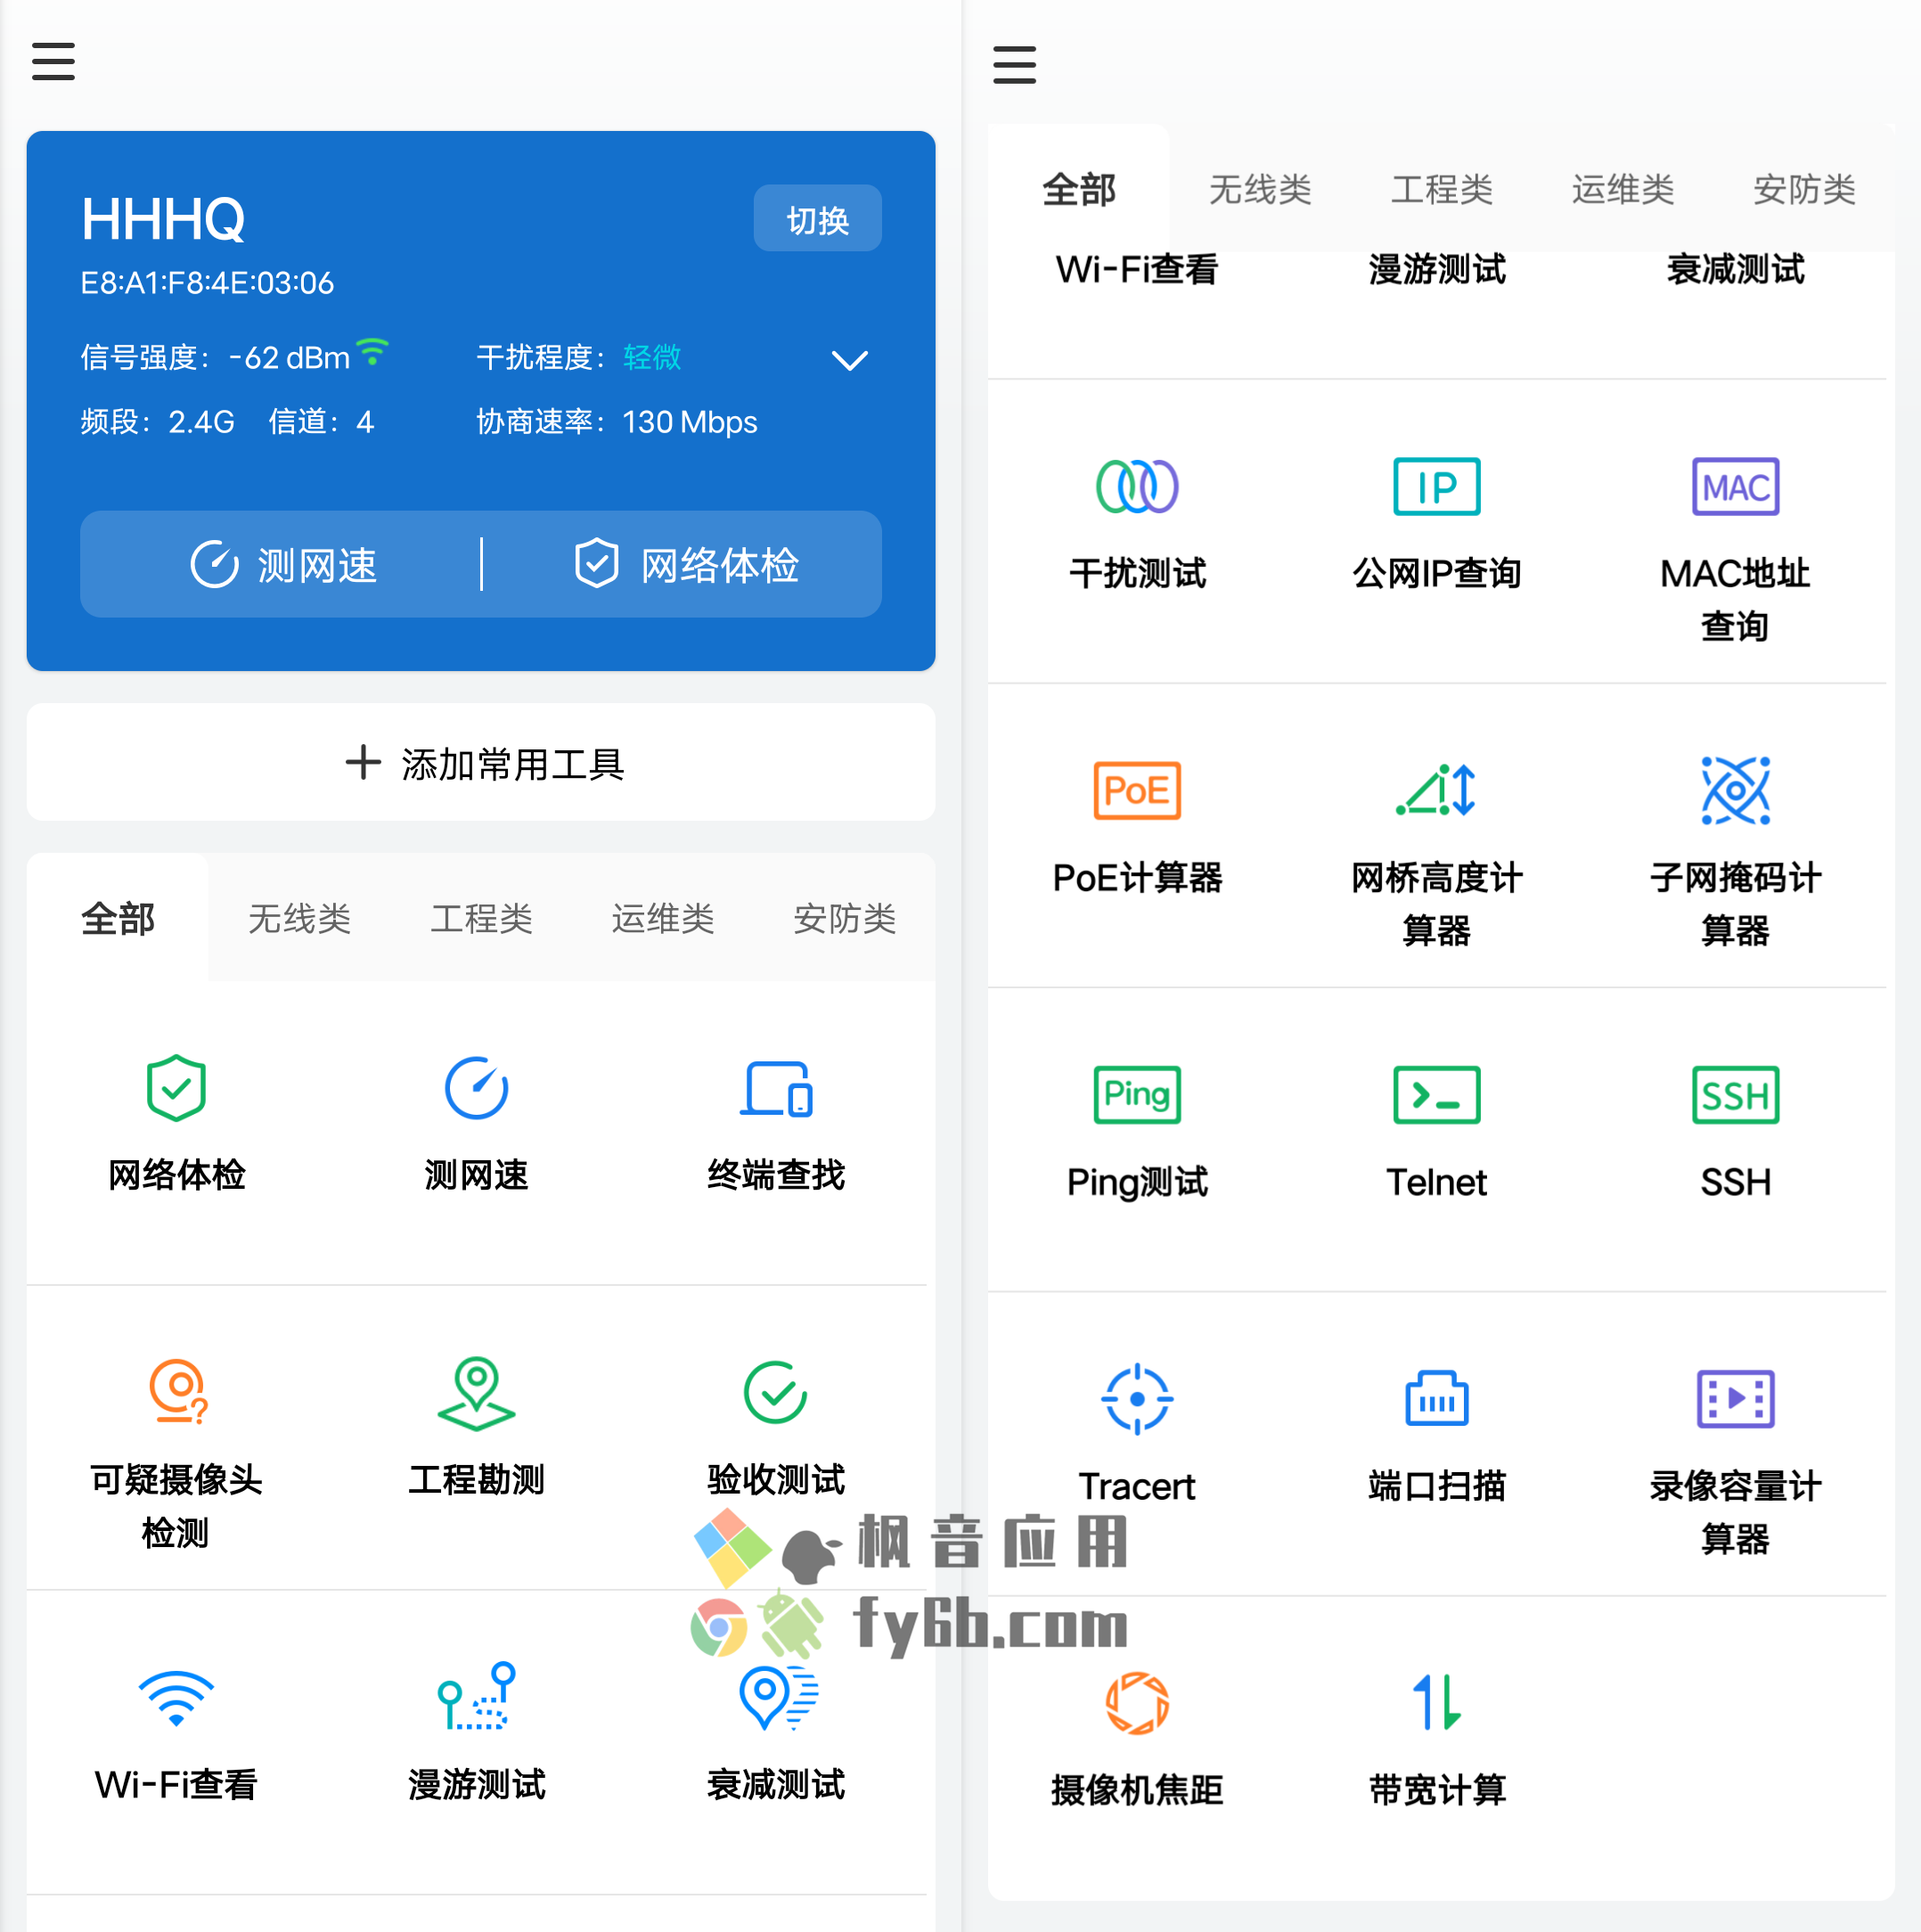Expand the HHHQ network details chevron
1921x1932 pixels.
[849, 360]
